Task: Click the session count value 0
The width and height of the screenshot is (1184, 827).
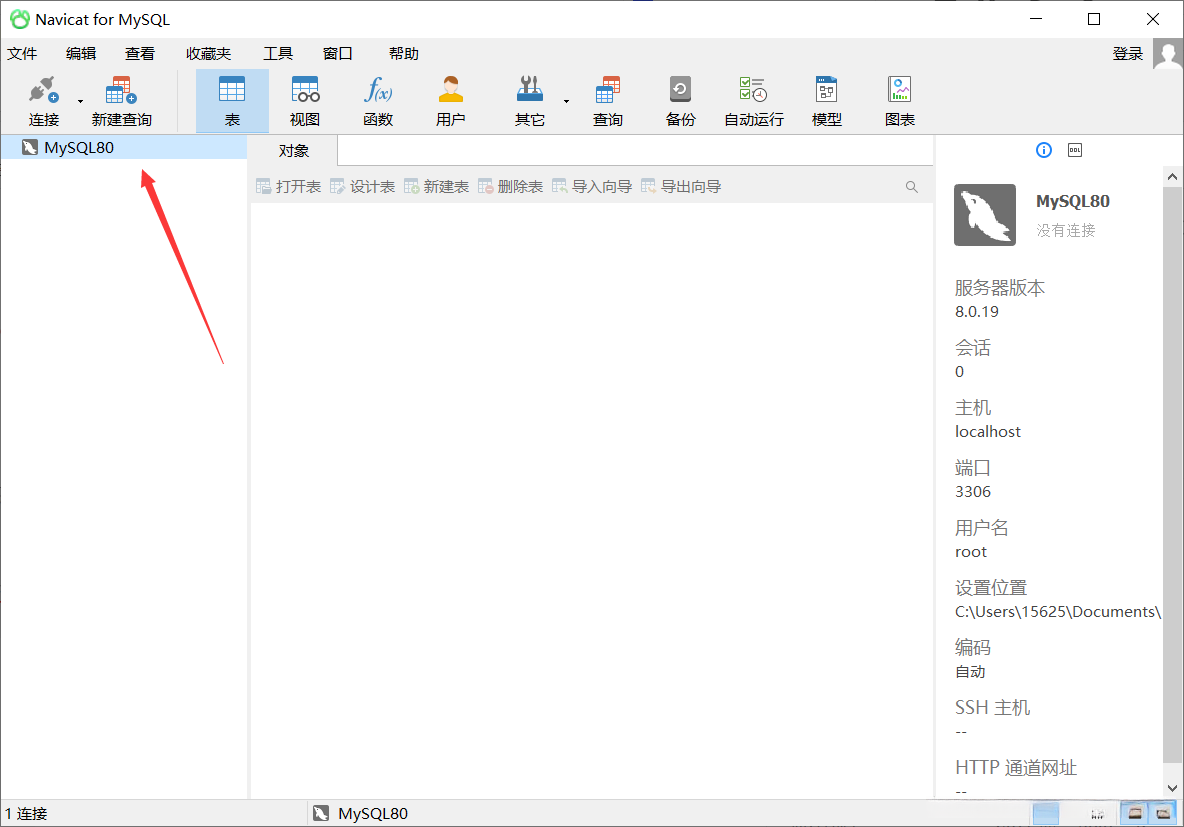Action: click(x=959, y=372)
